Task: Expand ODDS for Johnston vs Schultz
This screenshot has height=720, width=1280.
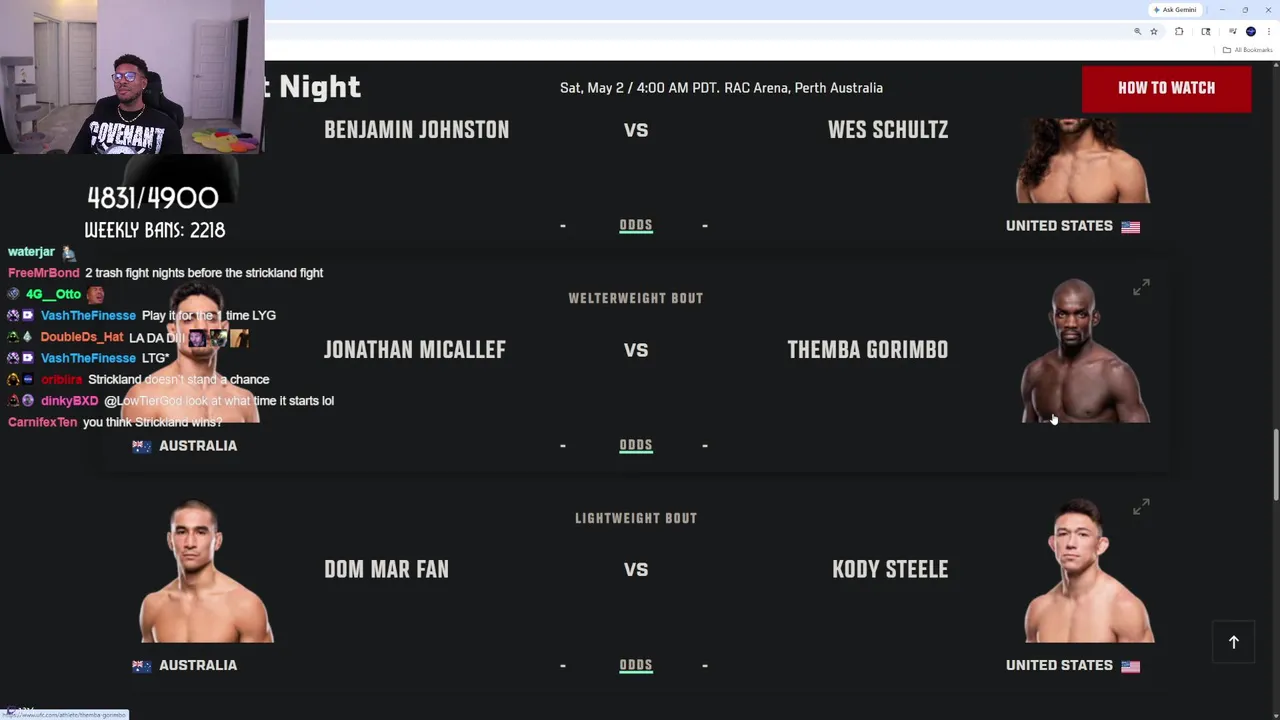Action: 636,226
